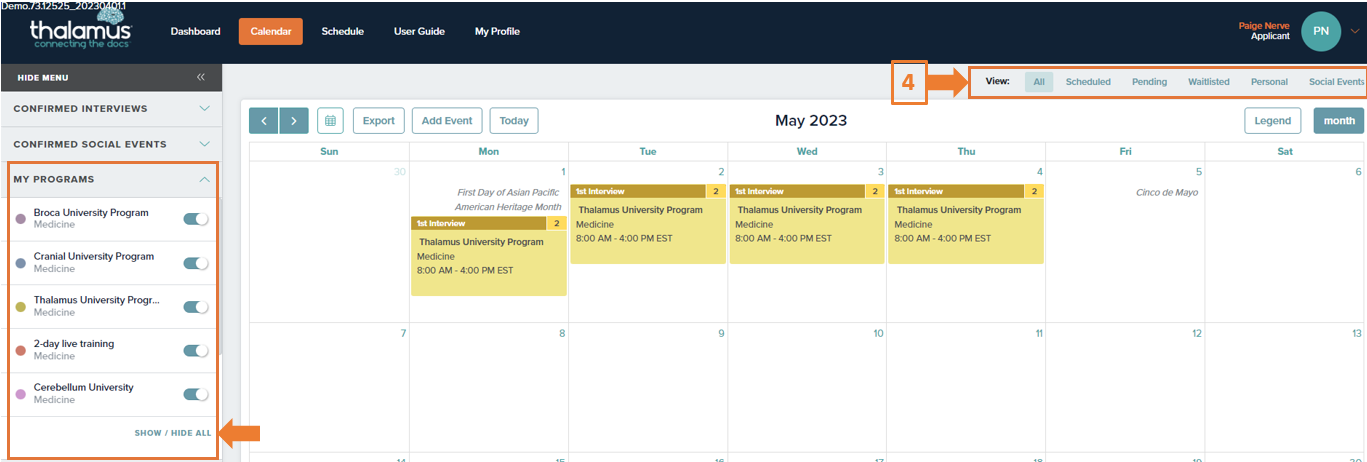Open the User Guide
Screen dimensions: 1367x462
pos(419,31)
